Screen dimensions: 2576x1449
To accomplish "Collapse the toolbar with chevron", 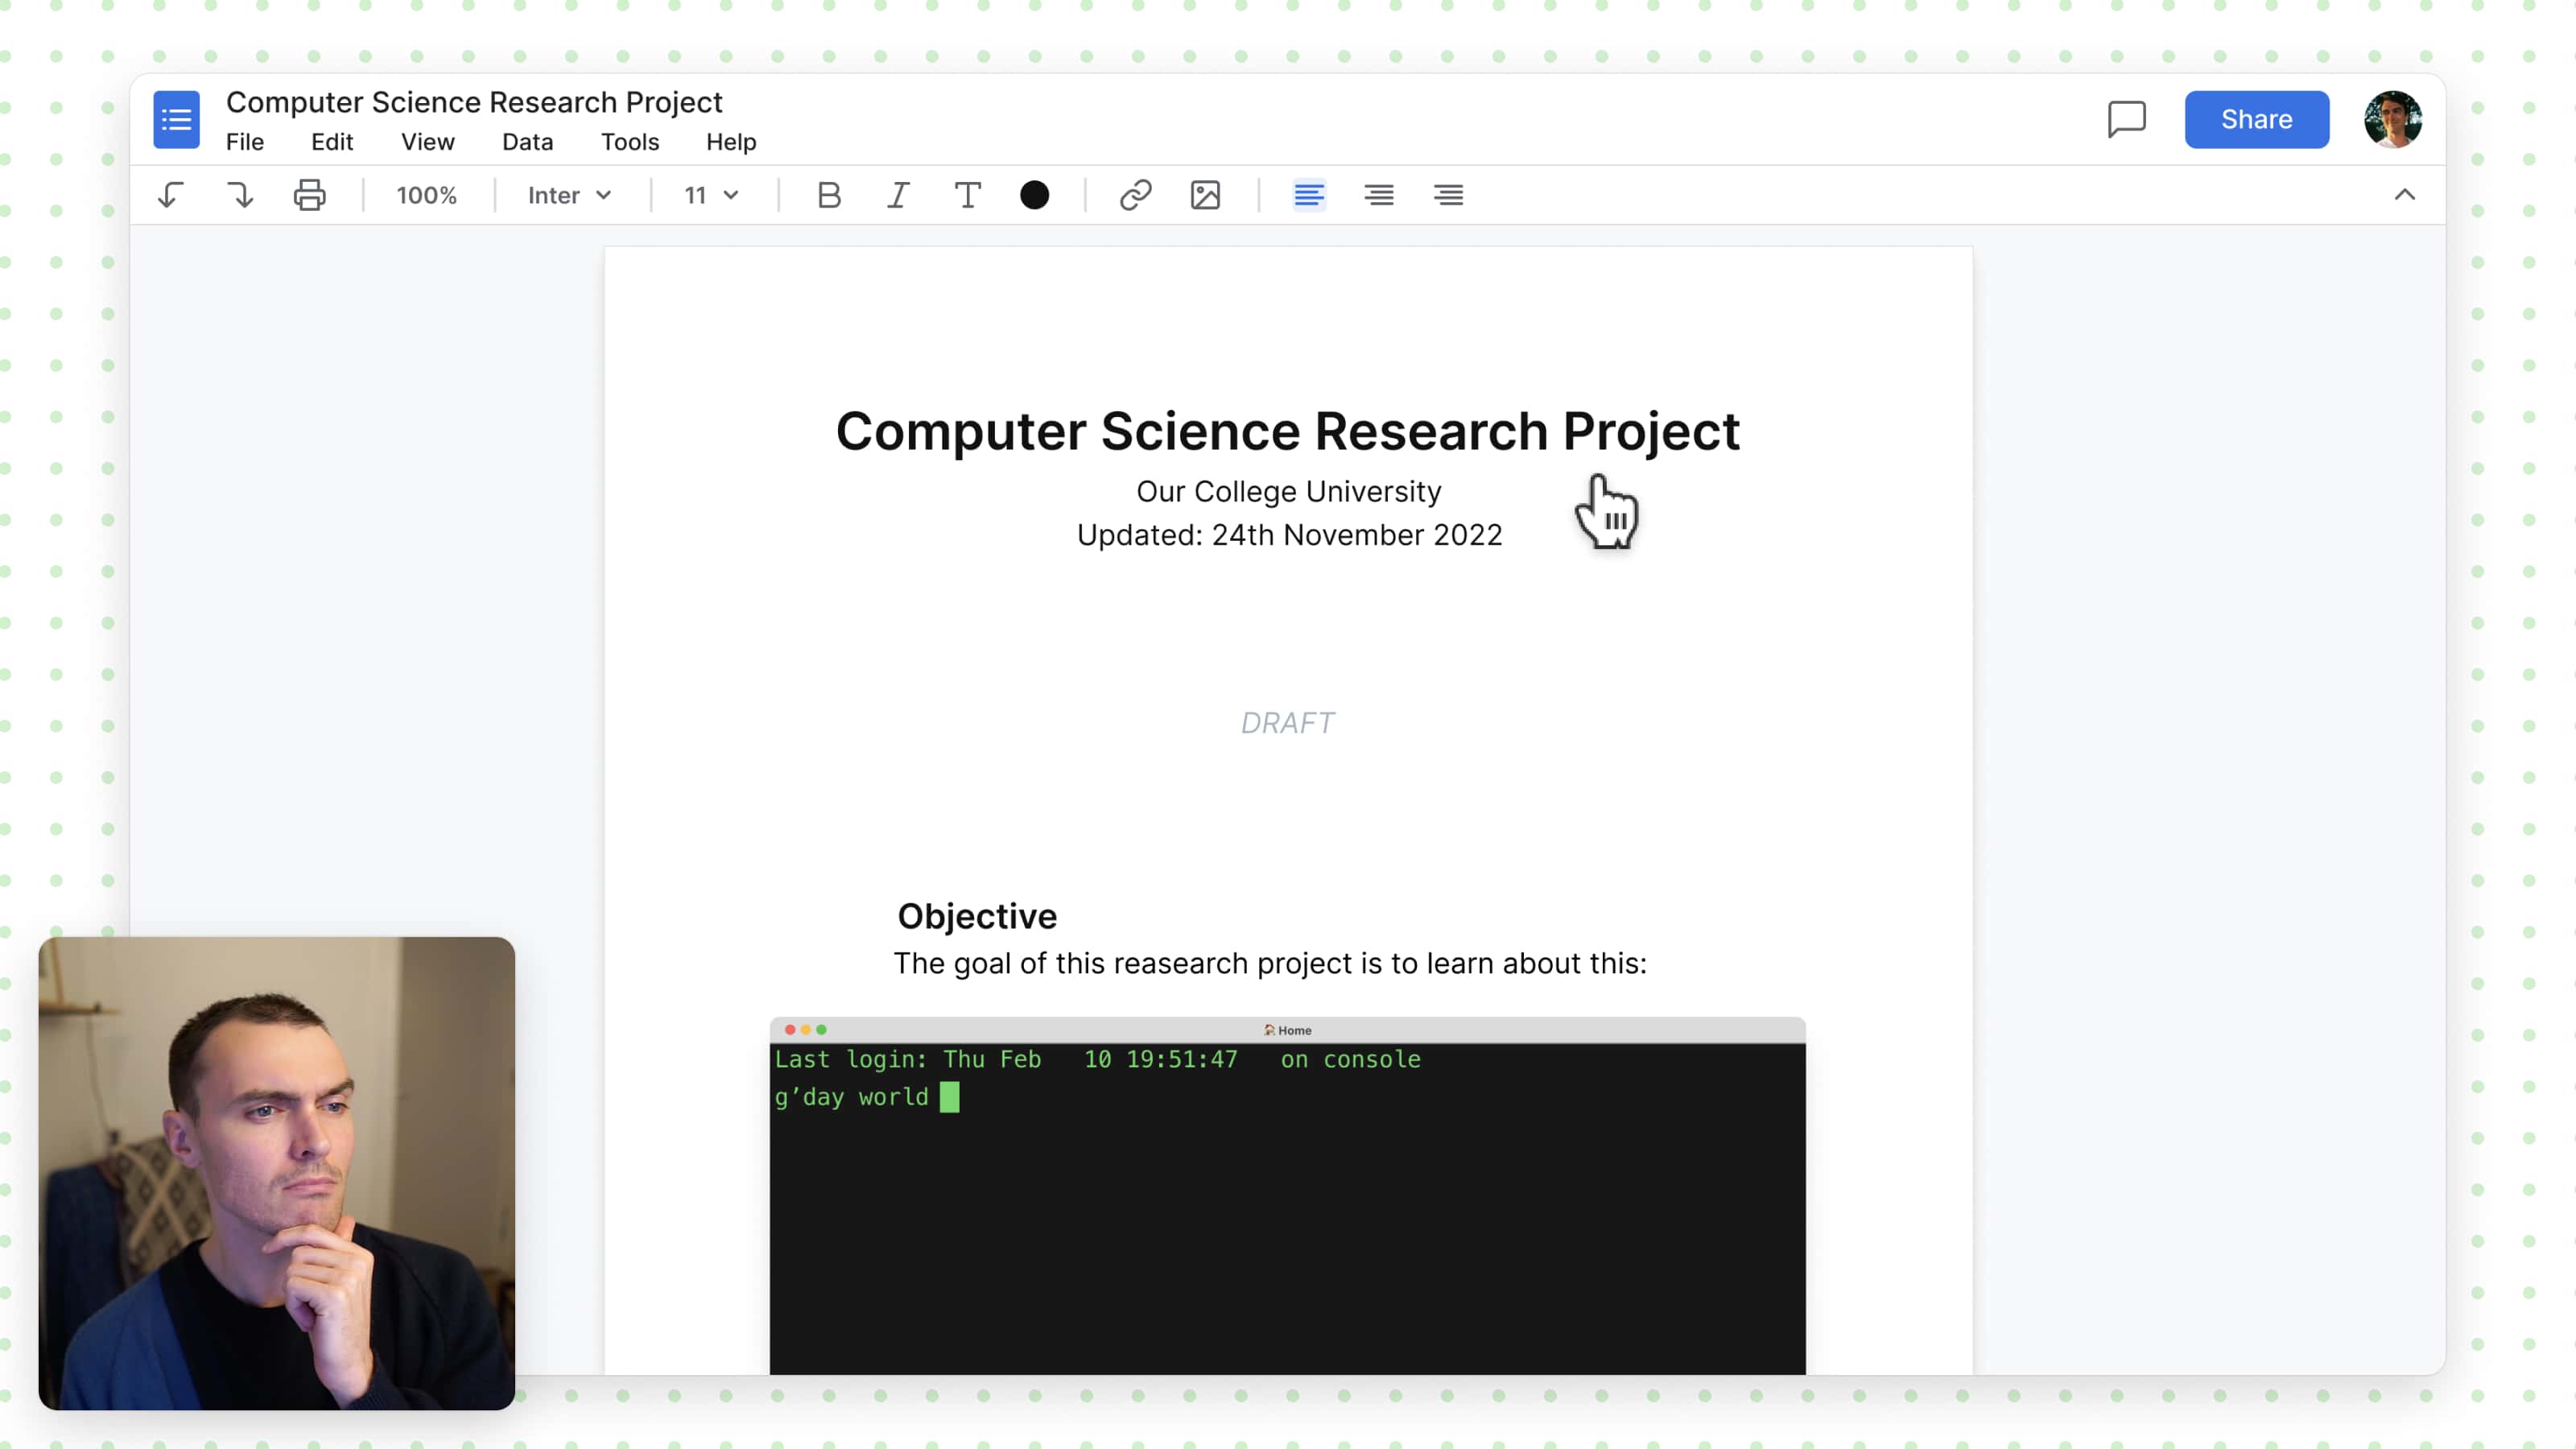I will (x=2404, y=195).
